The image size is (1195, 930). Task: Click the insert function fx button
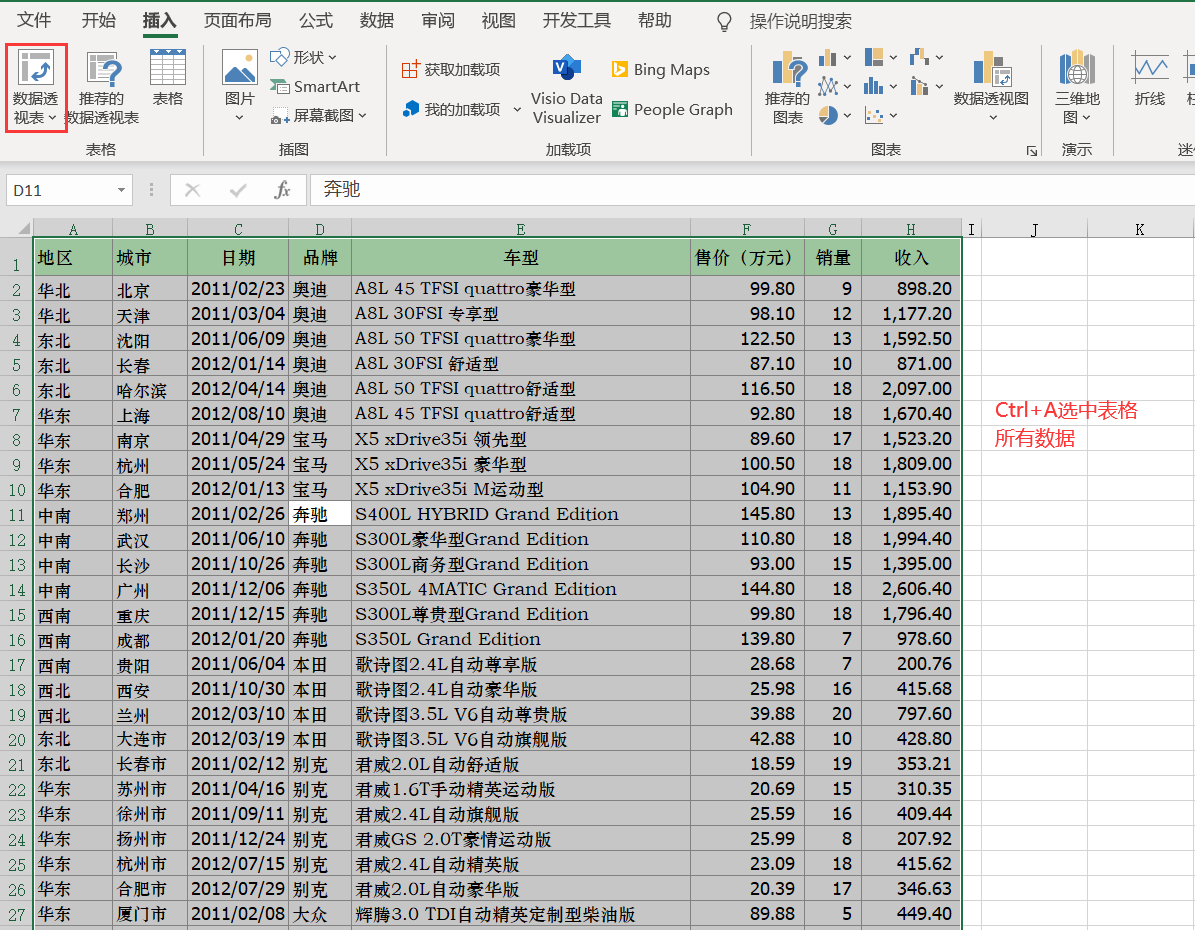point(282,190)
